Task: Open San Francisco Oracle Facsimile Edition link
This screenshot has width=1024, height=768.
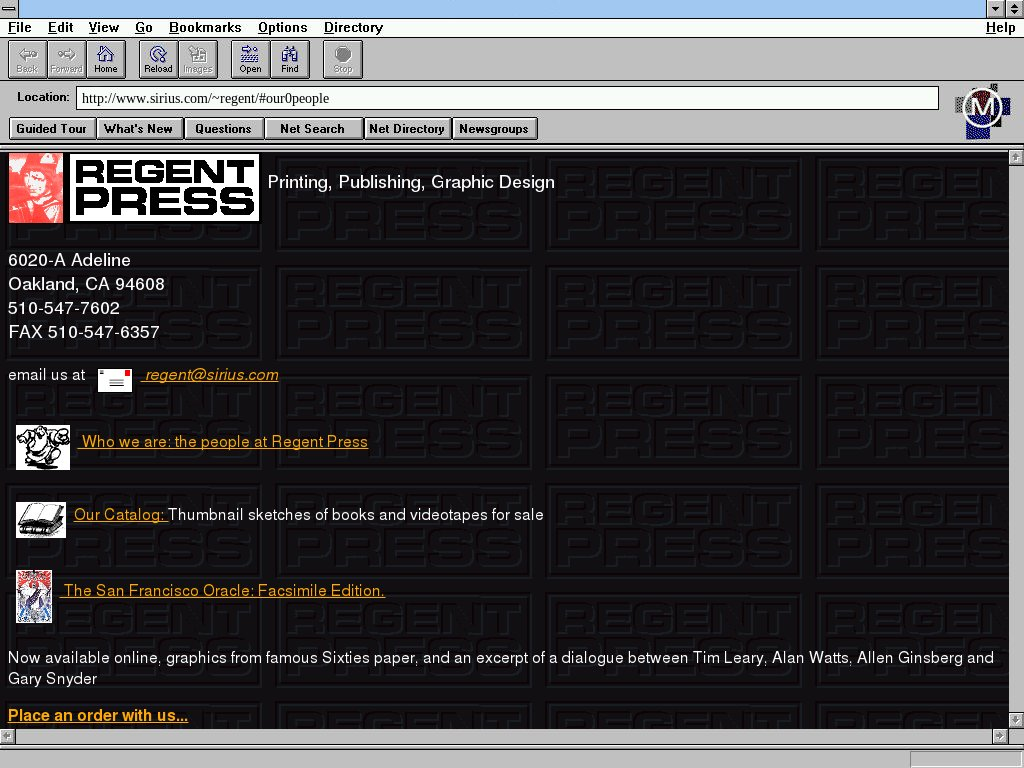Action: click(x=224, y=591)
